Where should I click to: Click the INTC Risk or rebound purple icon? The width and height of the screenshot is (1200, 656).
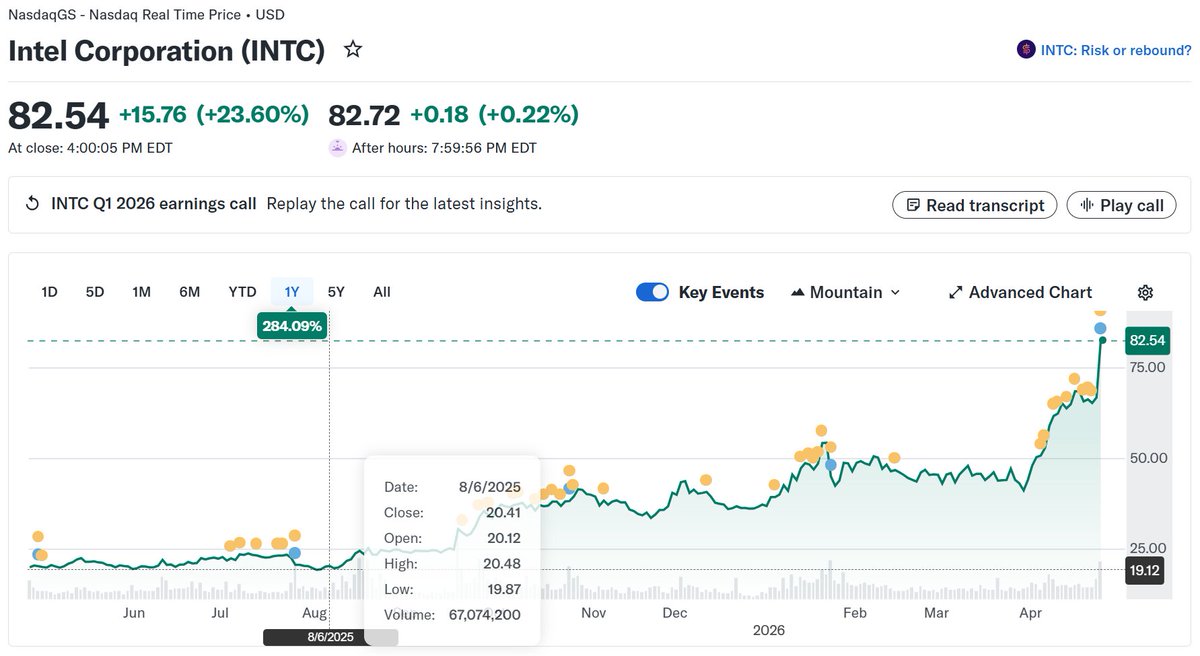1026,49
